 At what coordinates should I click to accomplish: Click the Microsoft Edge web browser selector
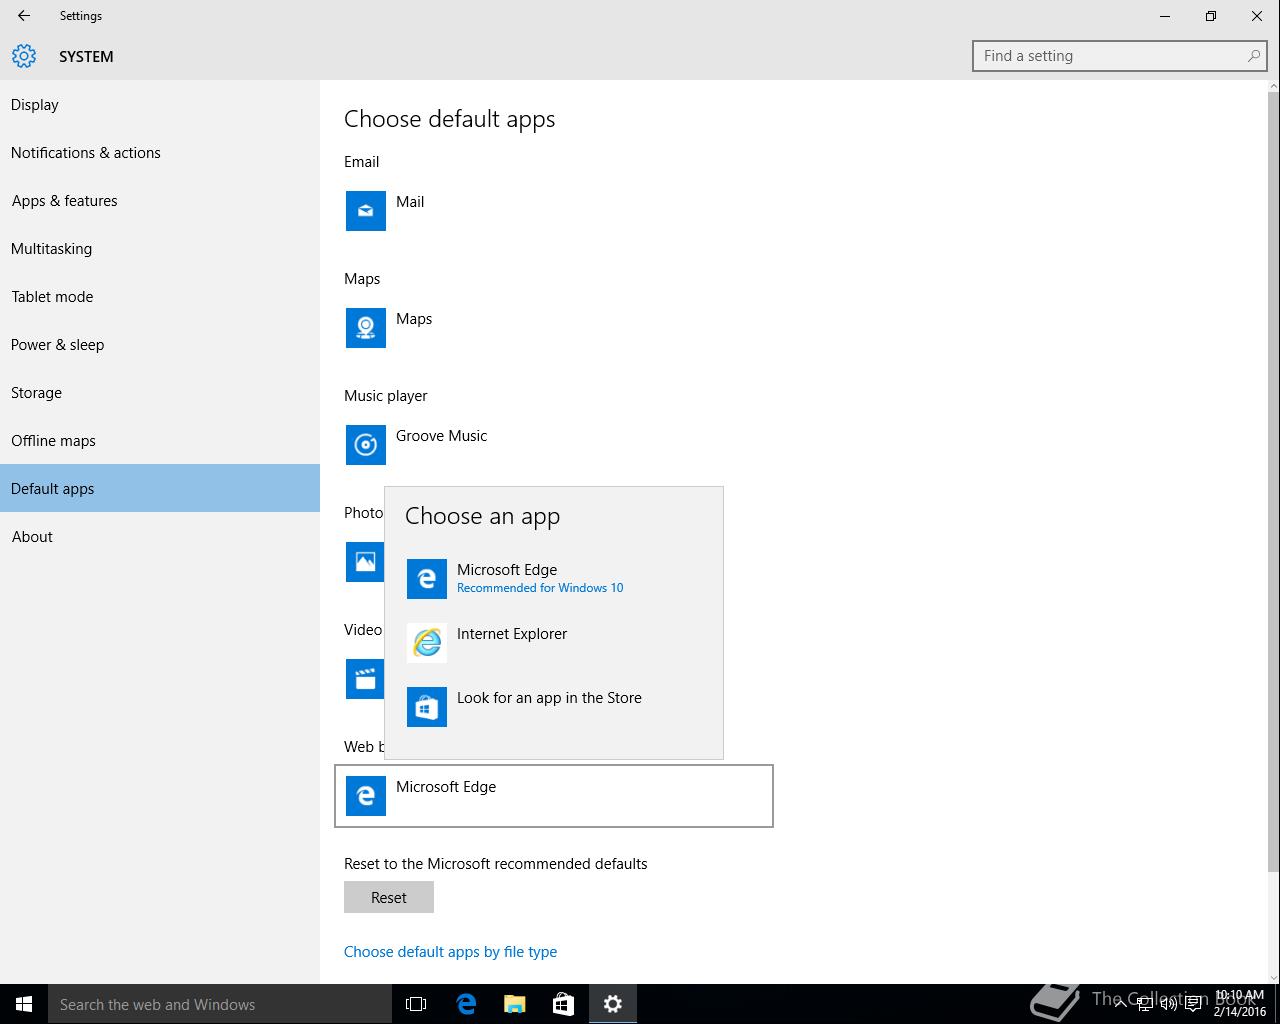(554, 796)
